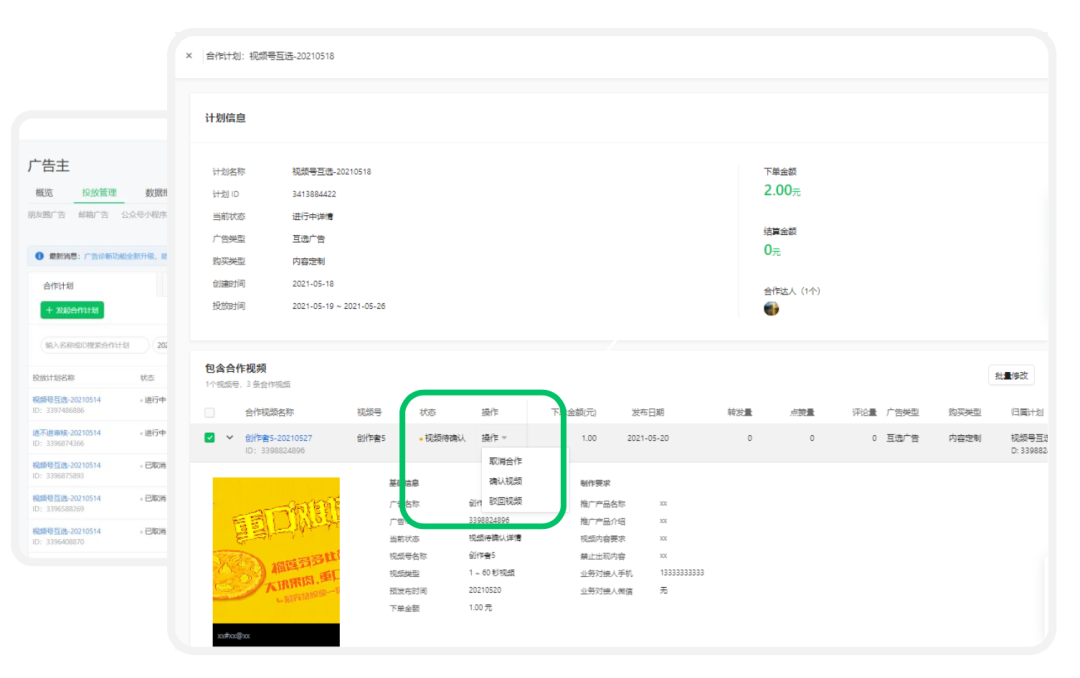Click the green 发起合作计划 button
This screenshot has height=678, width=1080.
72,311
